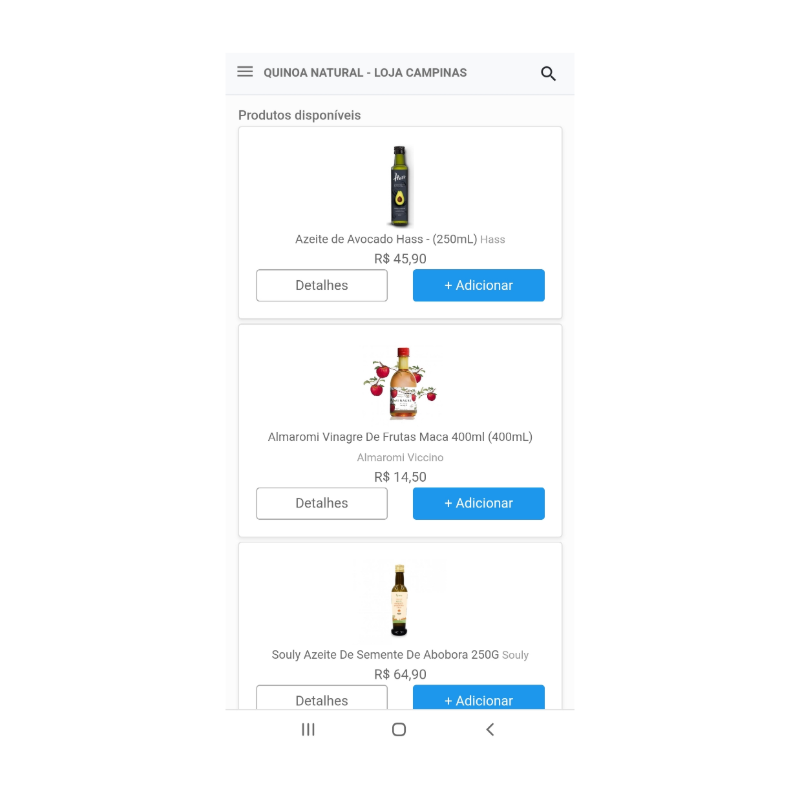Tap the Android back arrow icon
This screenshot has height=800, width=800.
[x=490, y=730]
